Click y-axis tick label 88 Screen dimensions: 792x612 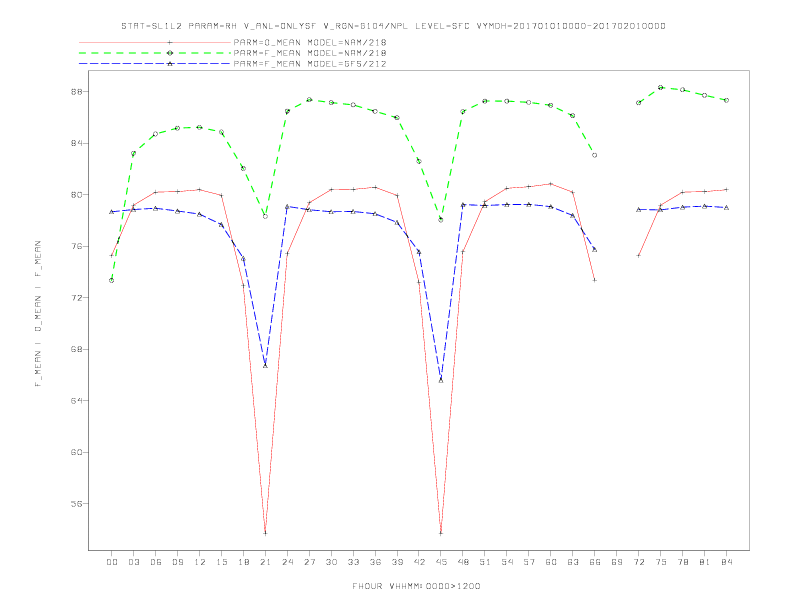click(76, 92)
